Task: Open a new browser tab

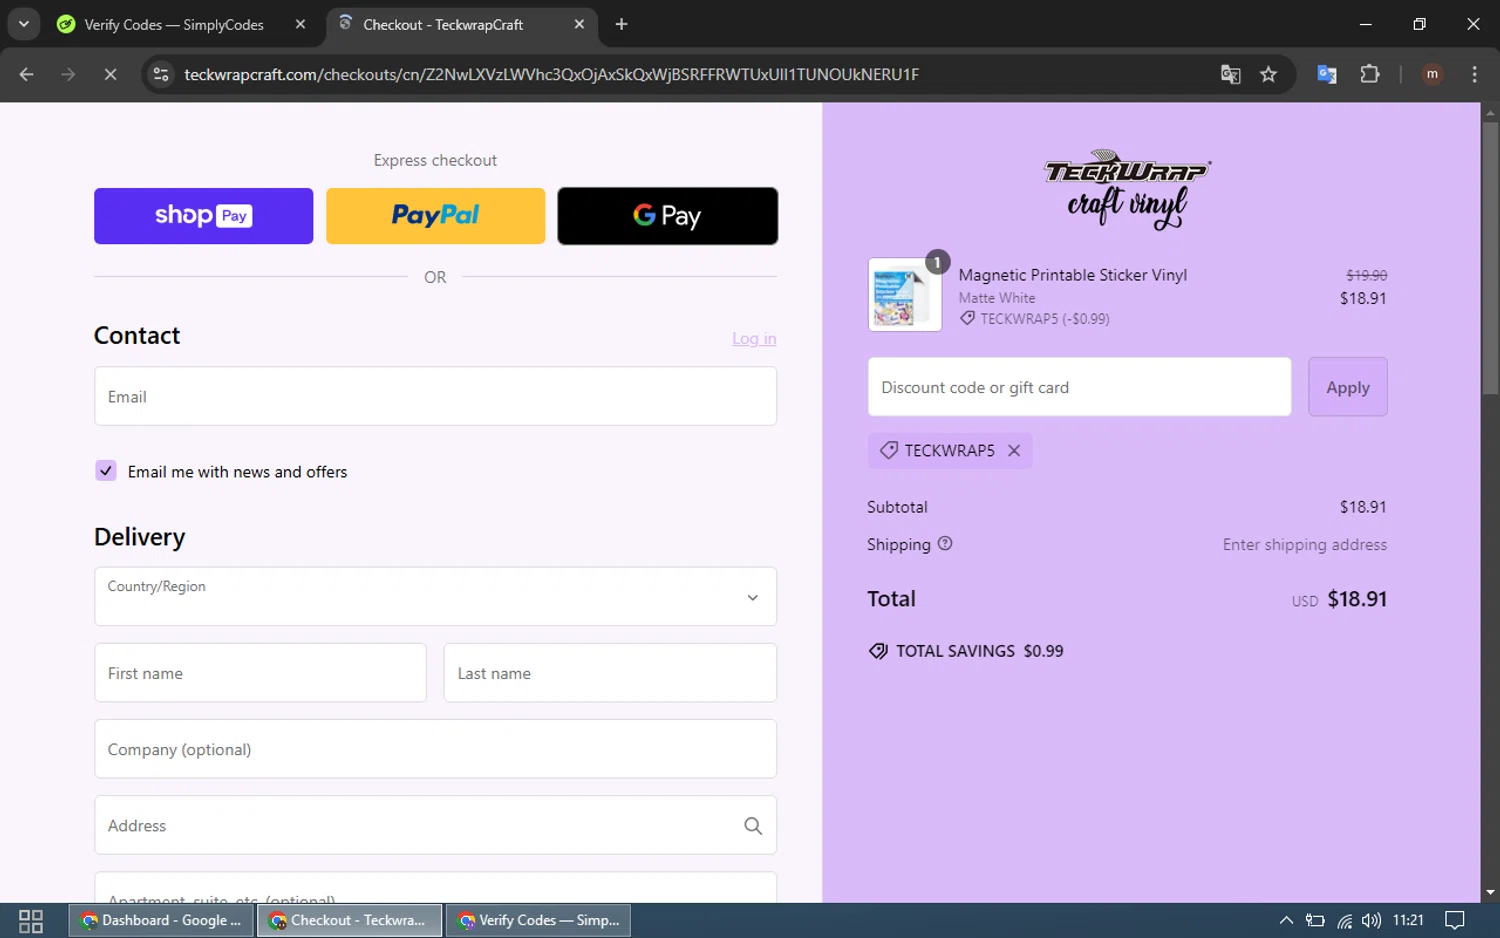Action: pyautogui.click(x=621, y=24)
